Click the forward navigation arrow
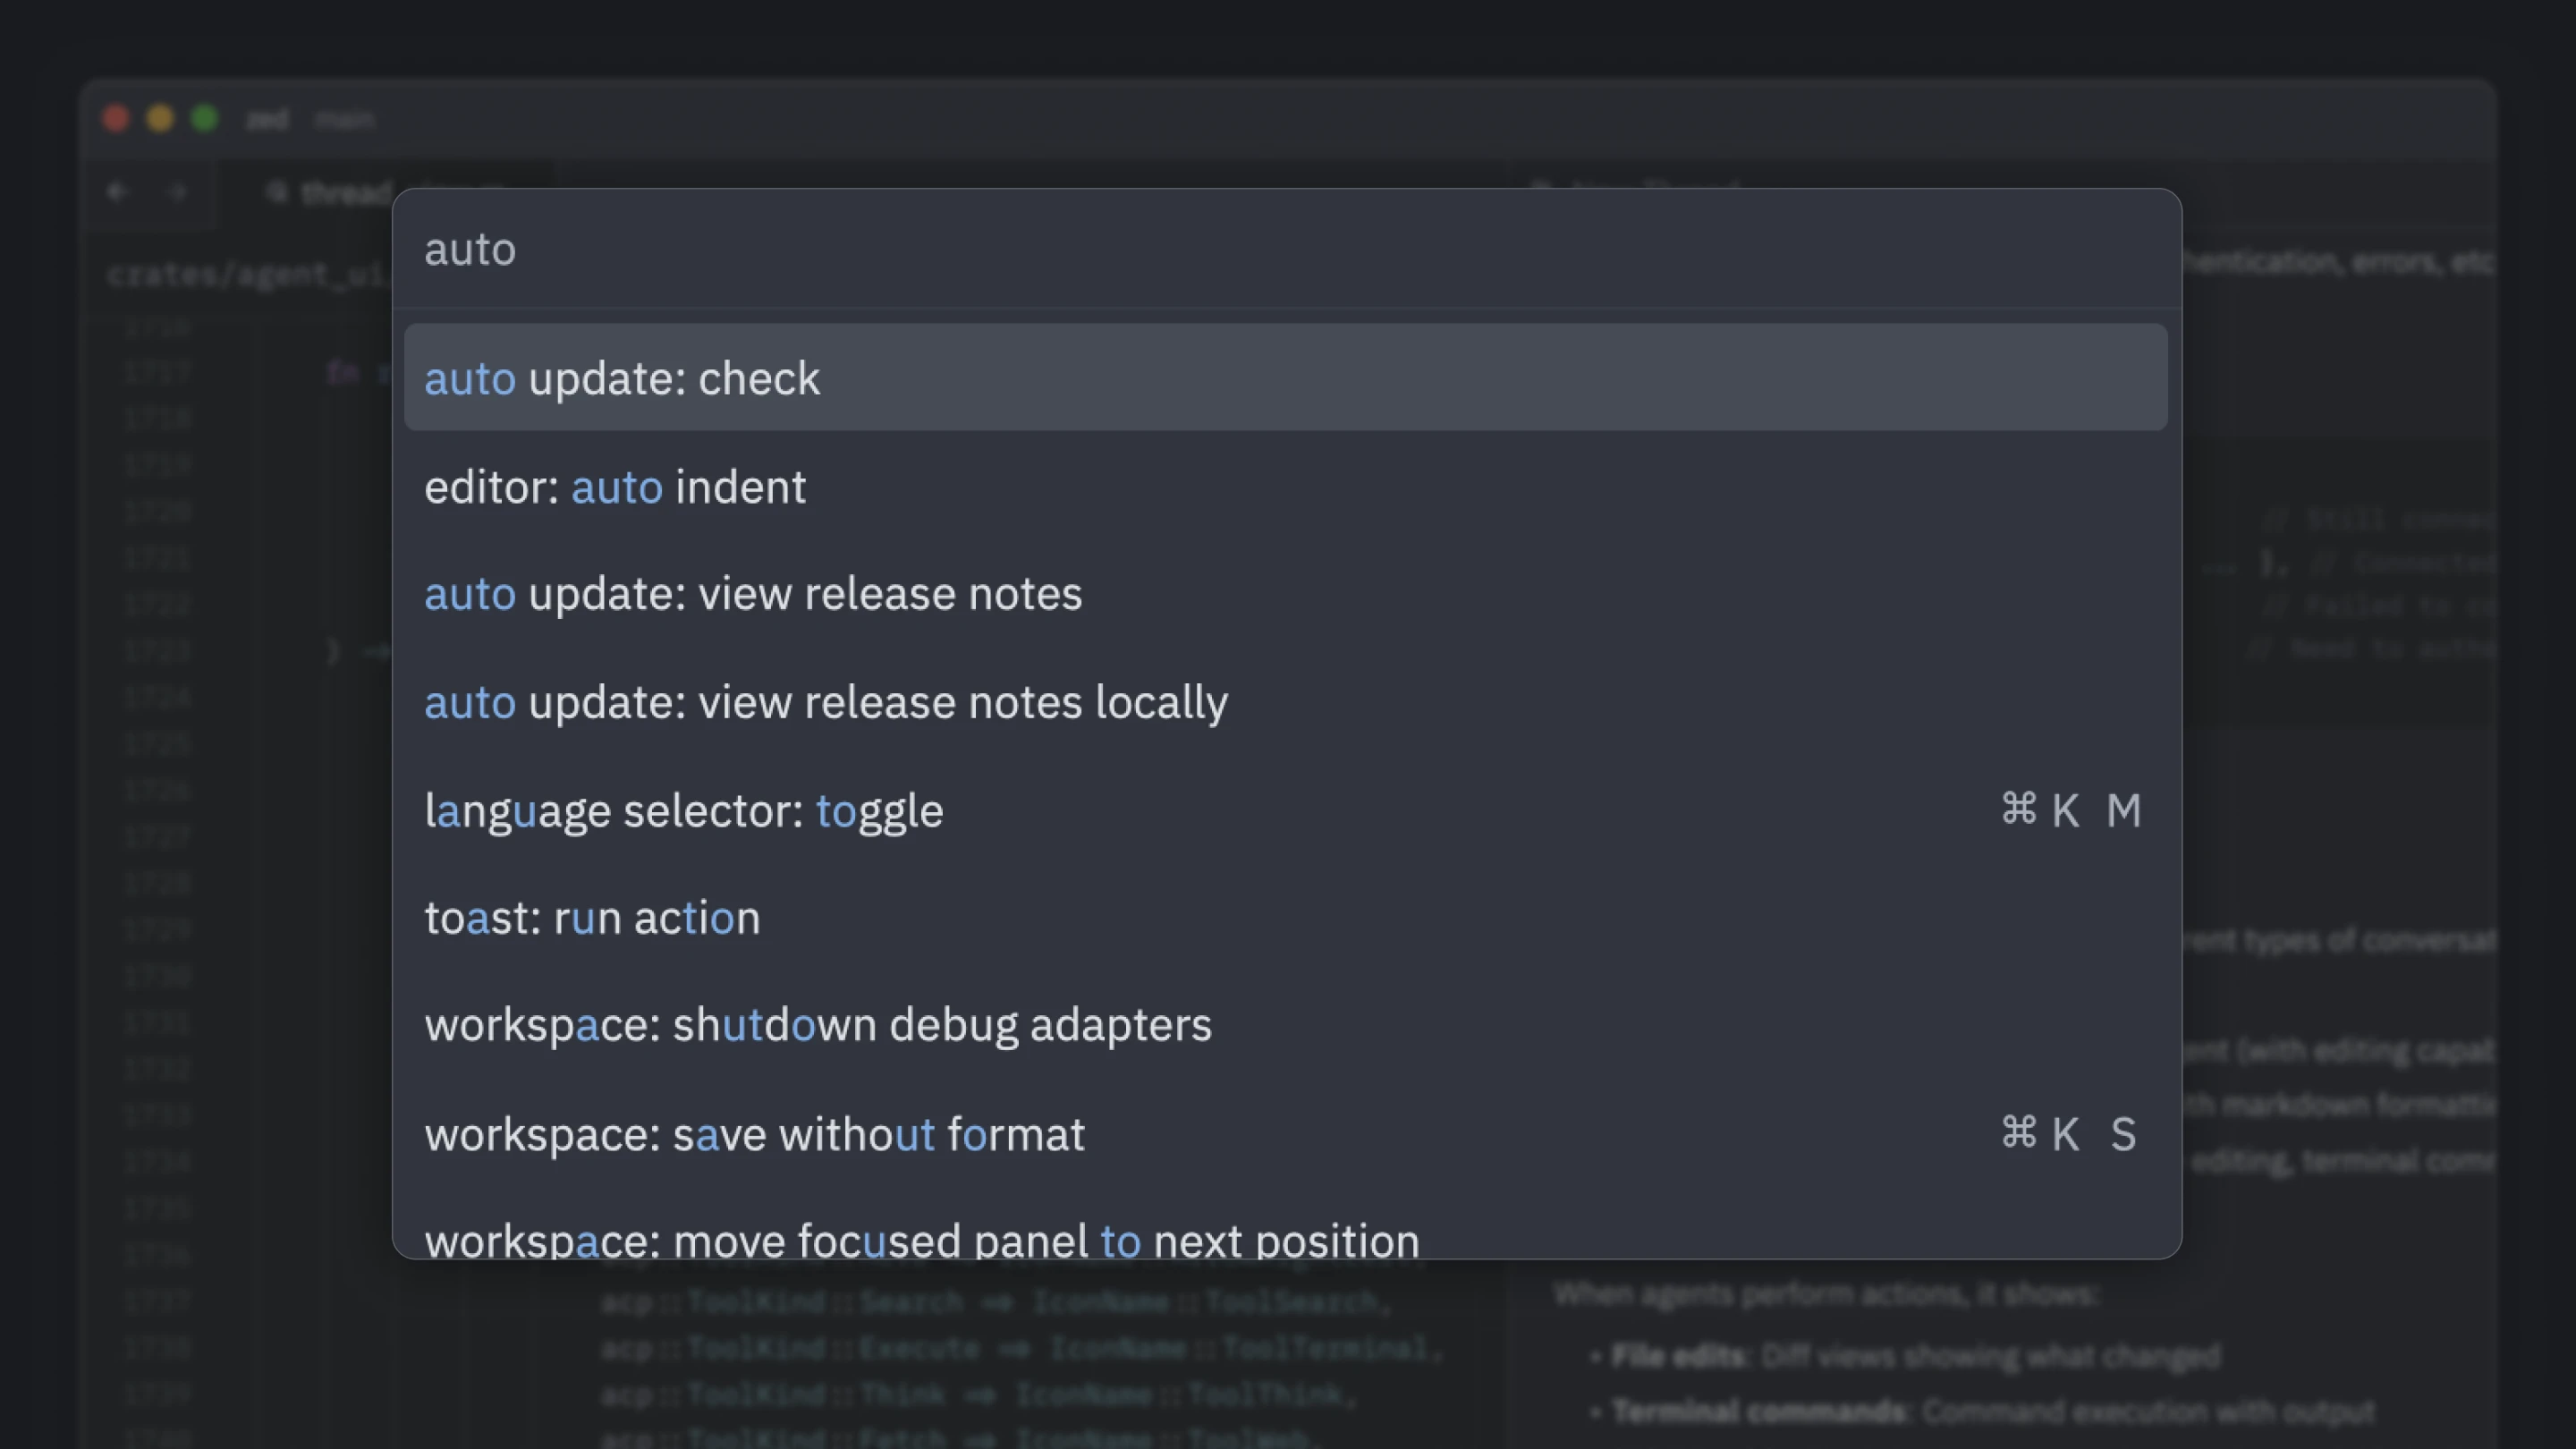 tap(176, 192)
